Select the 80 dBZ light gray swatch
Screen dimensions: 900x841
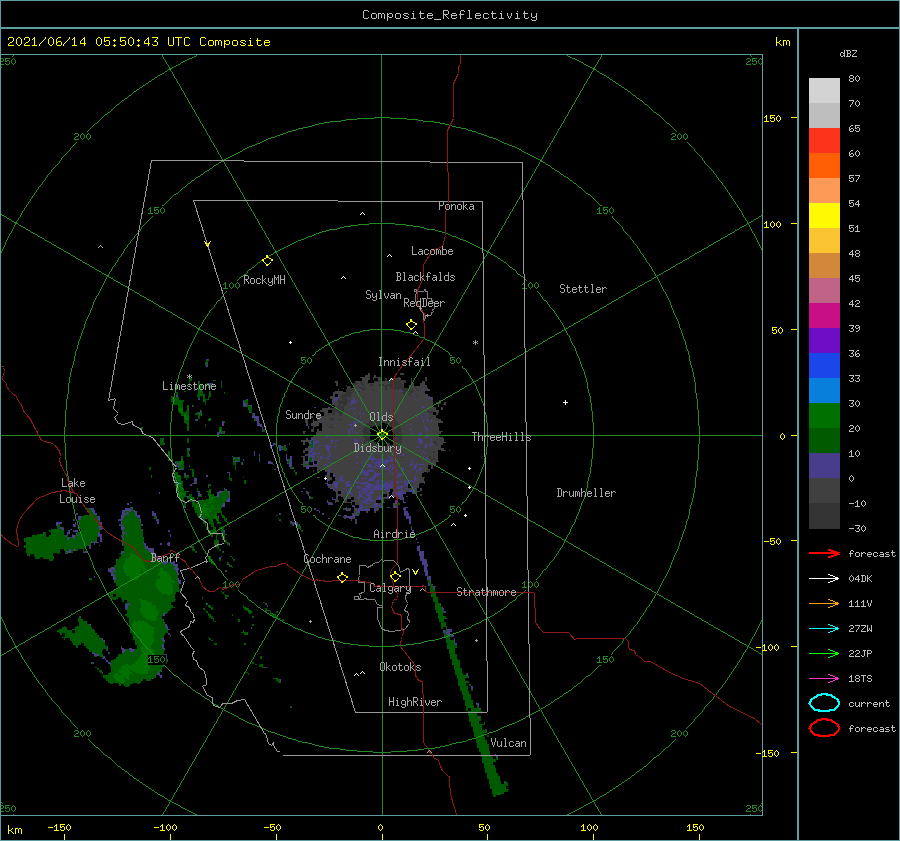tap(824, 91)
